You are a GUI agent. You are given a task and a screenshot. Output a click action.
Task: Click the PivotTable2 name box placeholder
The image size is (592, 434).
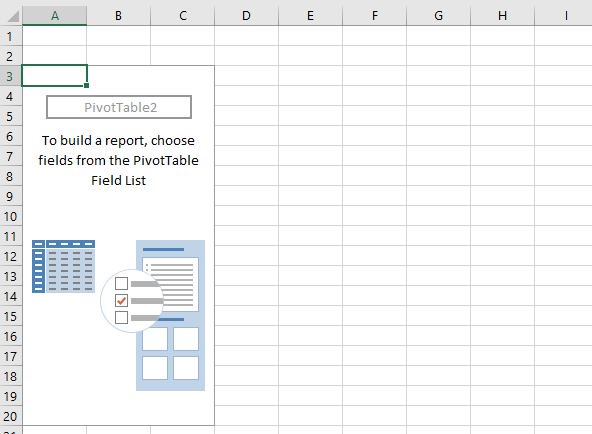pos(119,107)
